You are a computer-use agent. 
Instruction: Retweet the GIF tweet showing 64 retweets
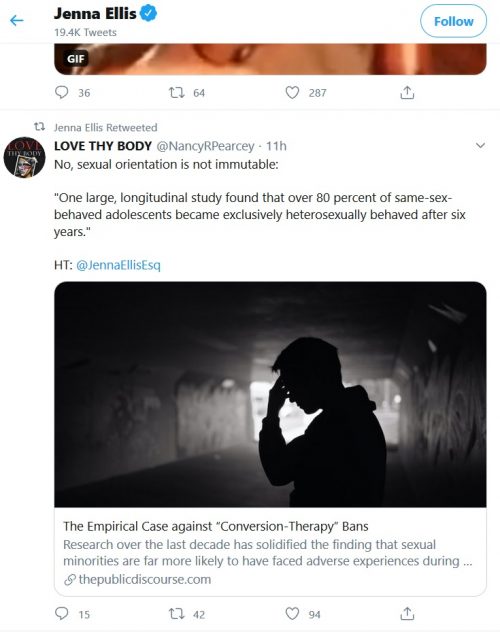pos(176,93)
